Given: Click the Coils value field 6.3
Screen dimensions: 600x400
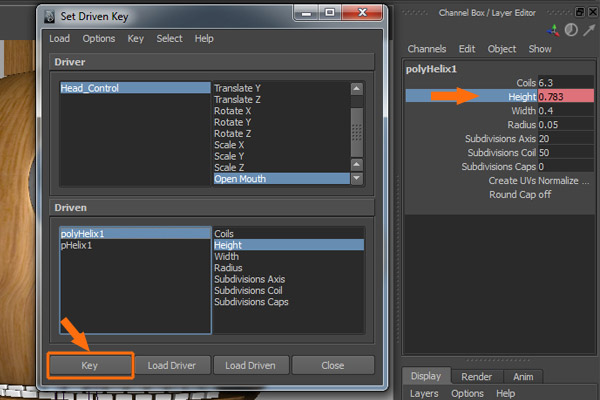Looking at the screenshot, I should tap(566, 83).
